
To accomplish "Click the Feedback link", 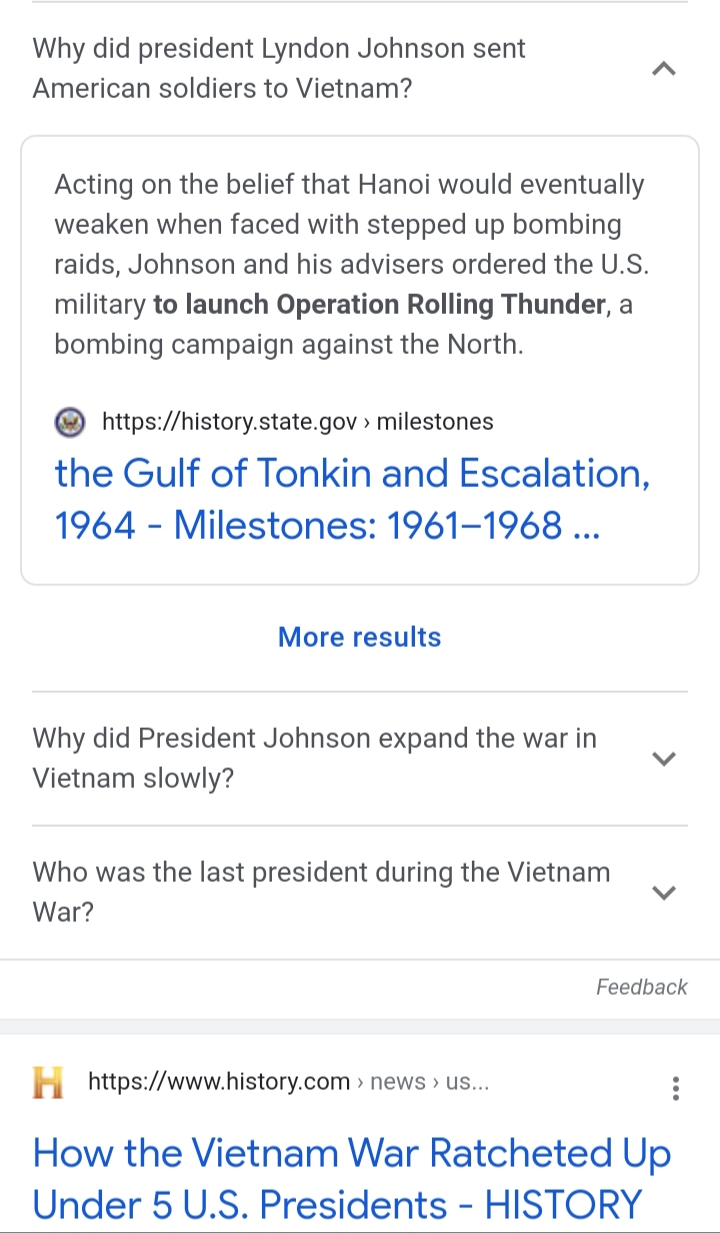I will pyautogui.click(x=641, y=987).
